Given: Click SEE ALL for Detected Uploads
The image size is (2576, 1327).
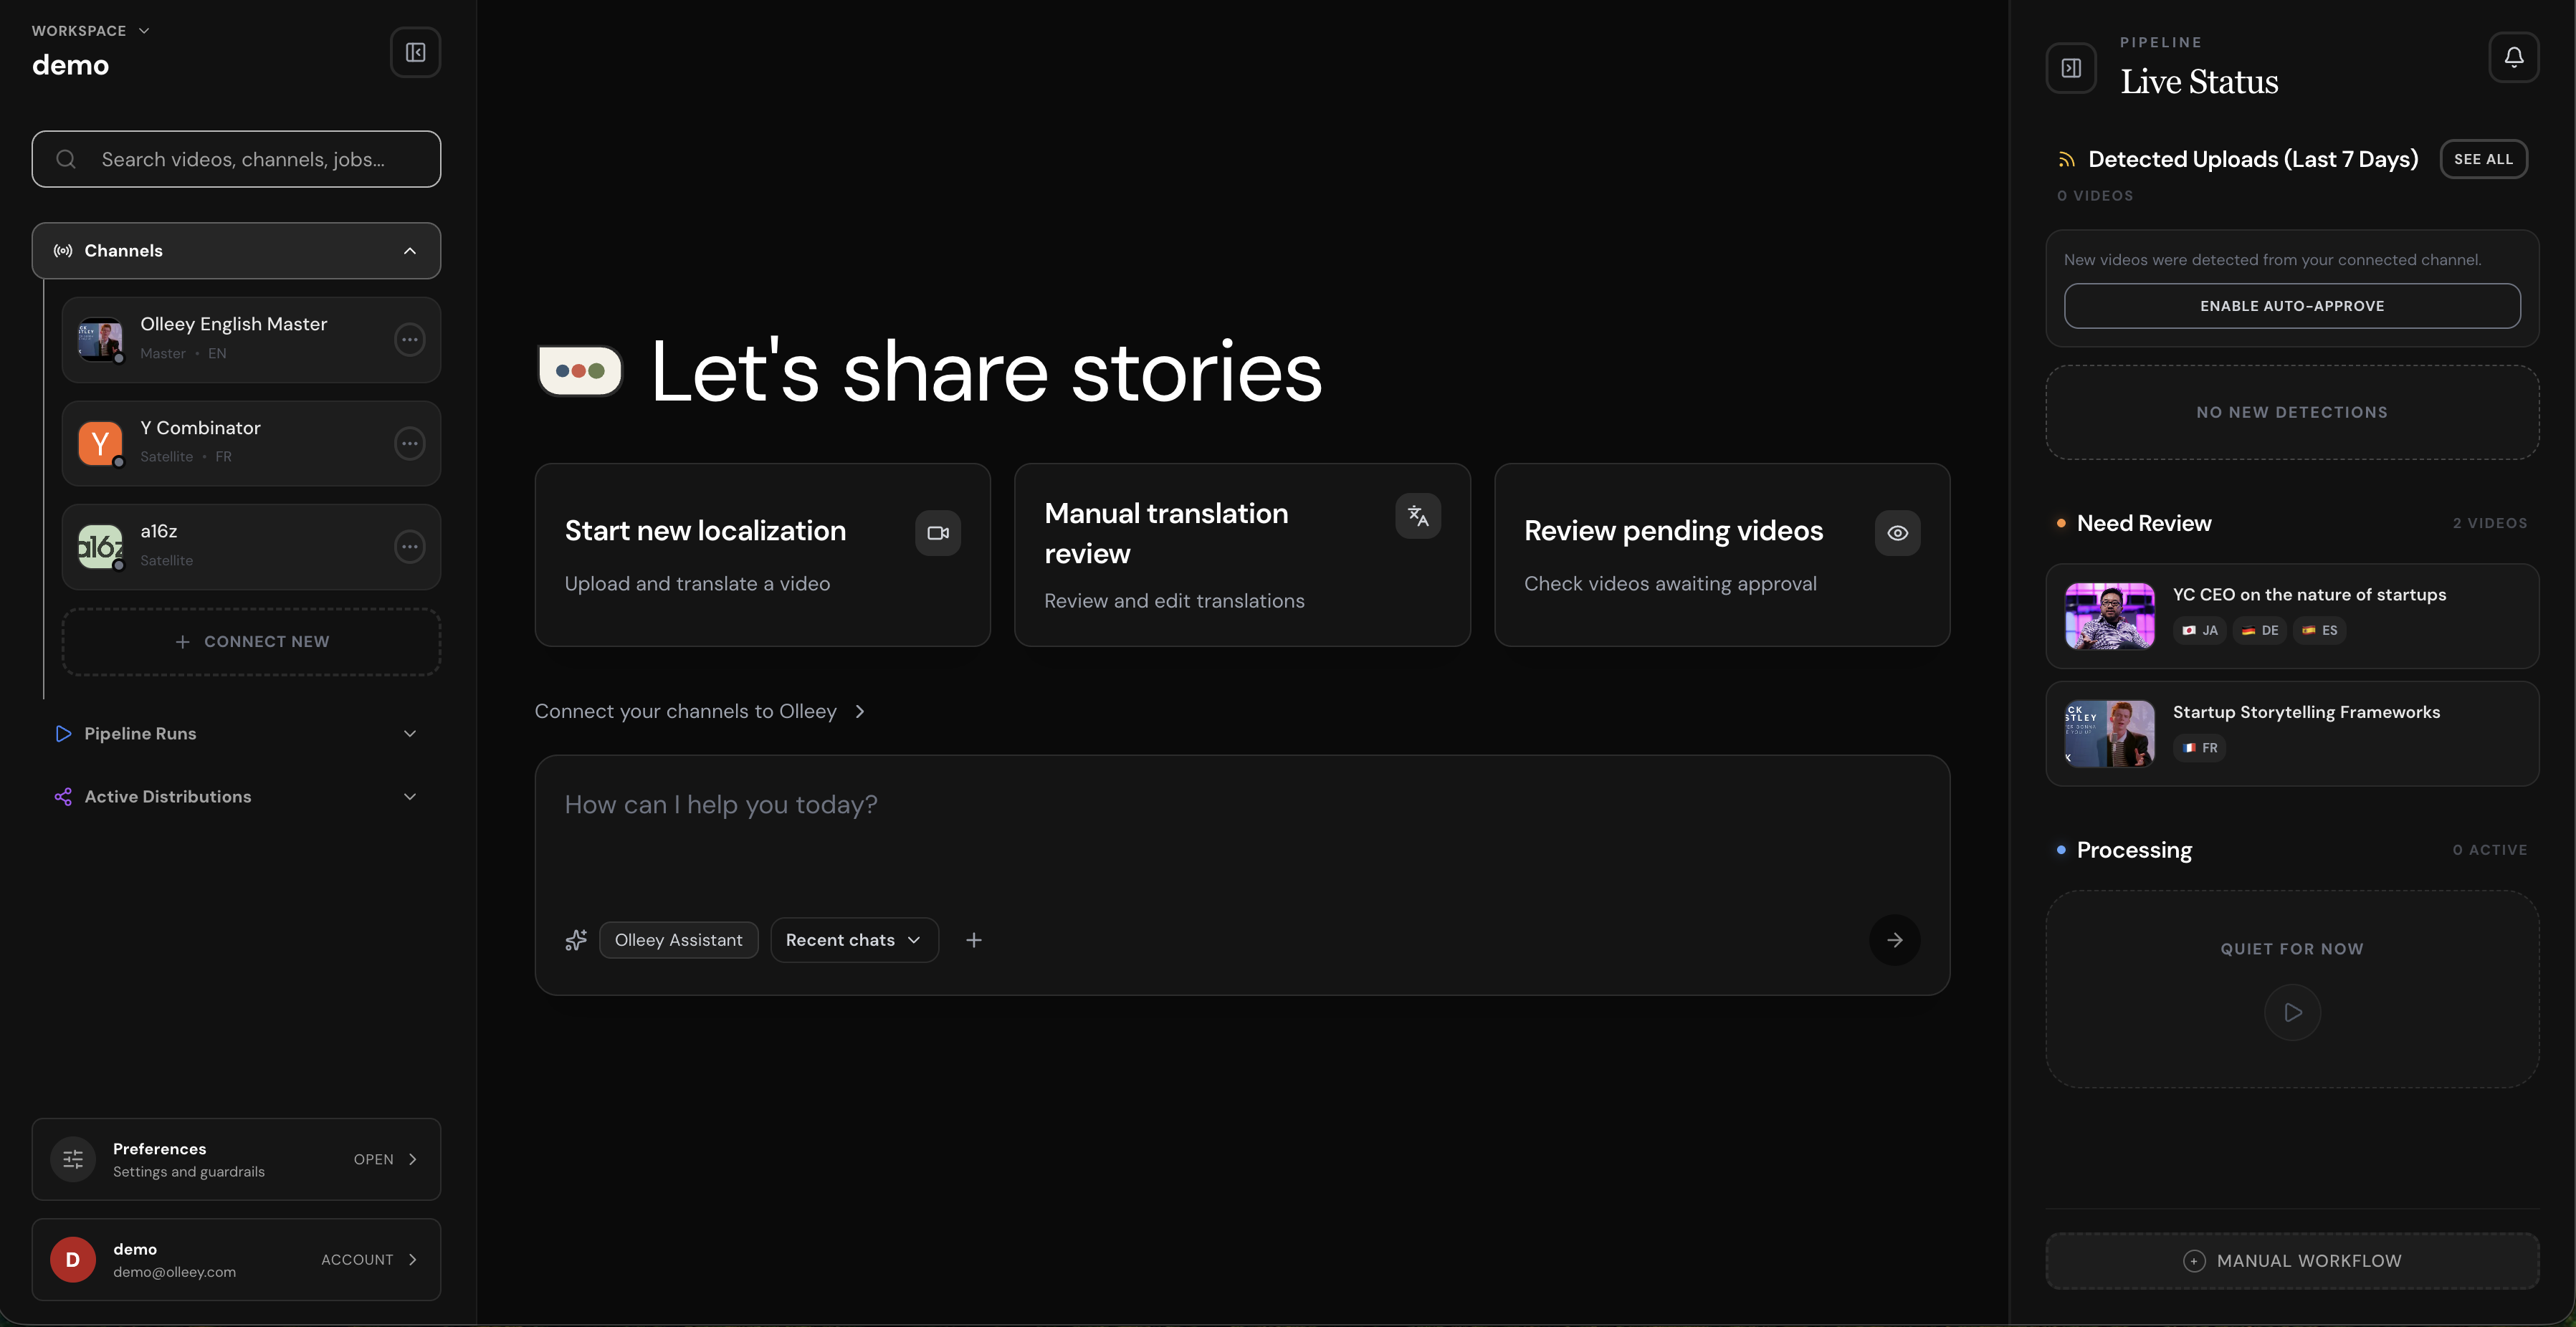Looking at the screenshot, I should pos(2484,158).
